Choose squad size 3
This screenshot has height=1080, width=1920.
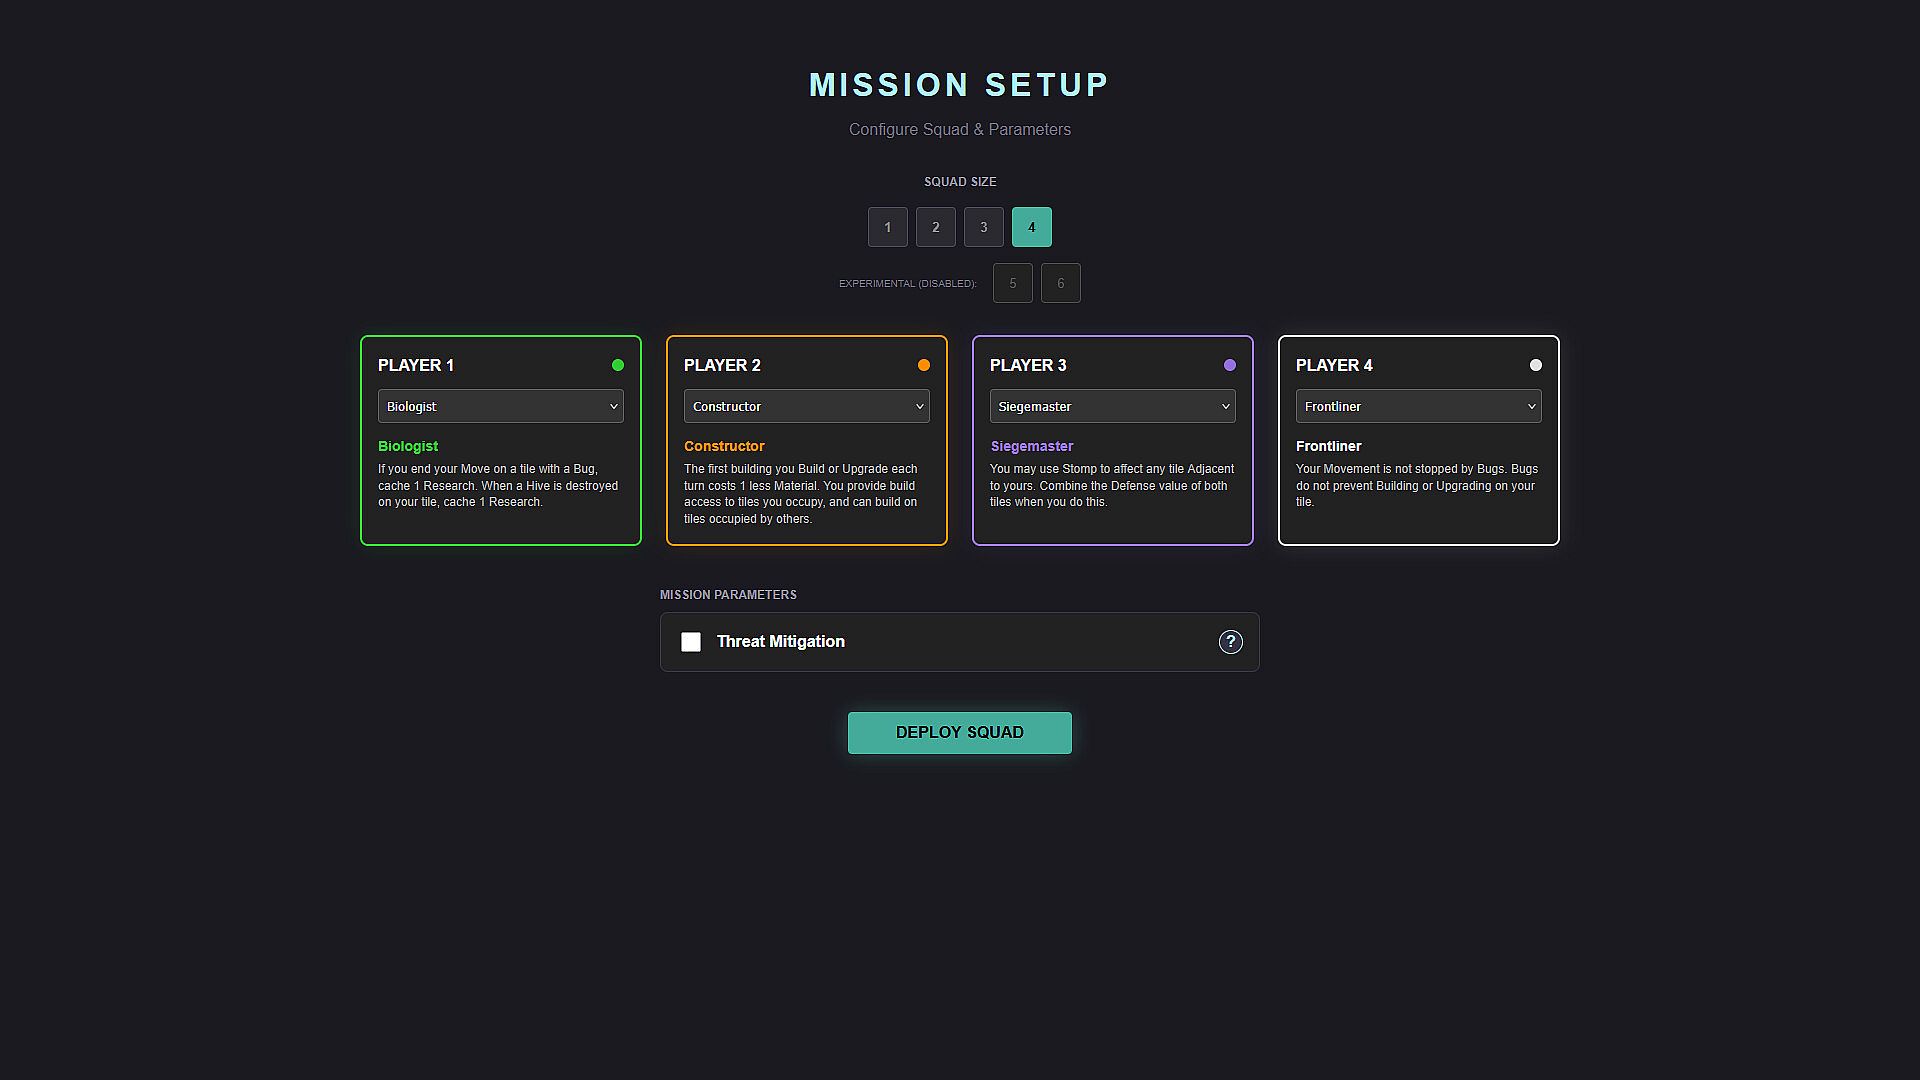(983, 227)
